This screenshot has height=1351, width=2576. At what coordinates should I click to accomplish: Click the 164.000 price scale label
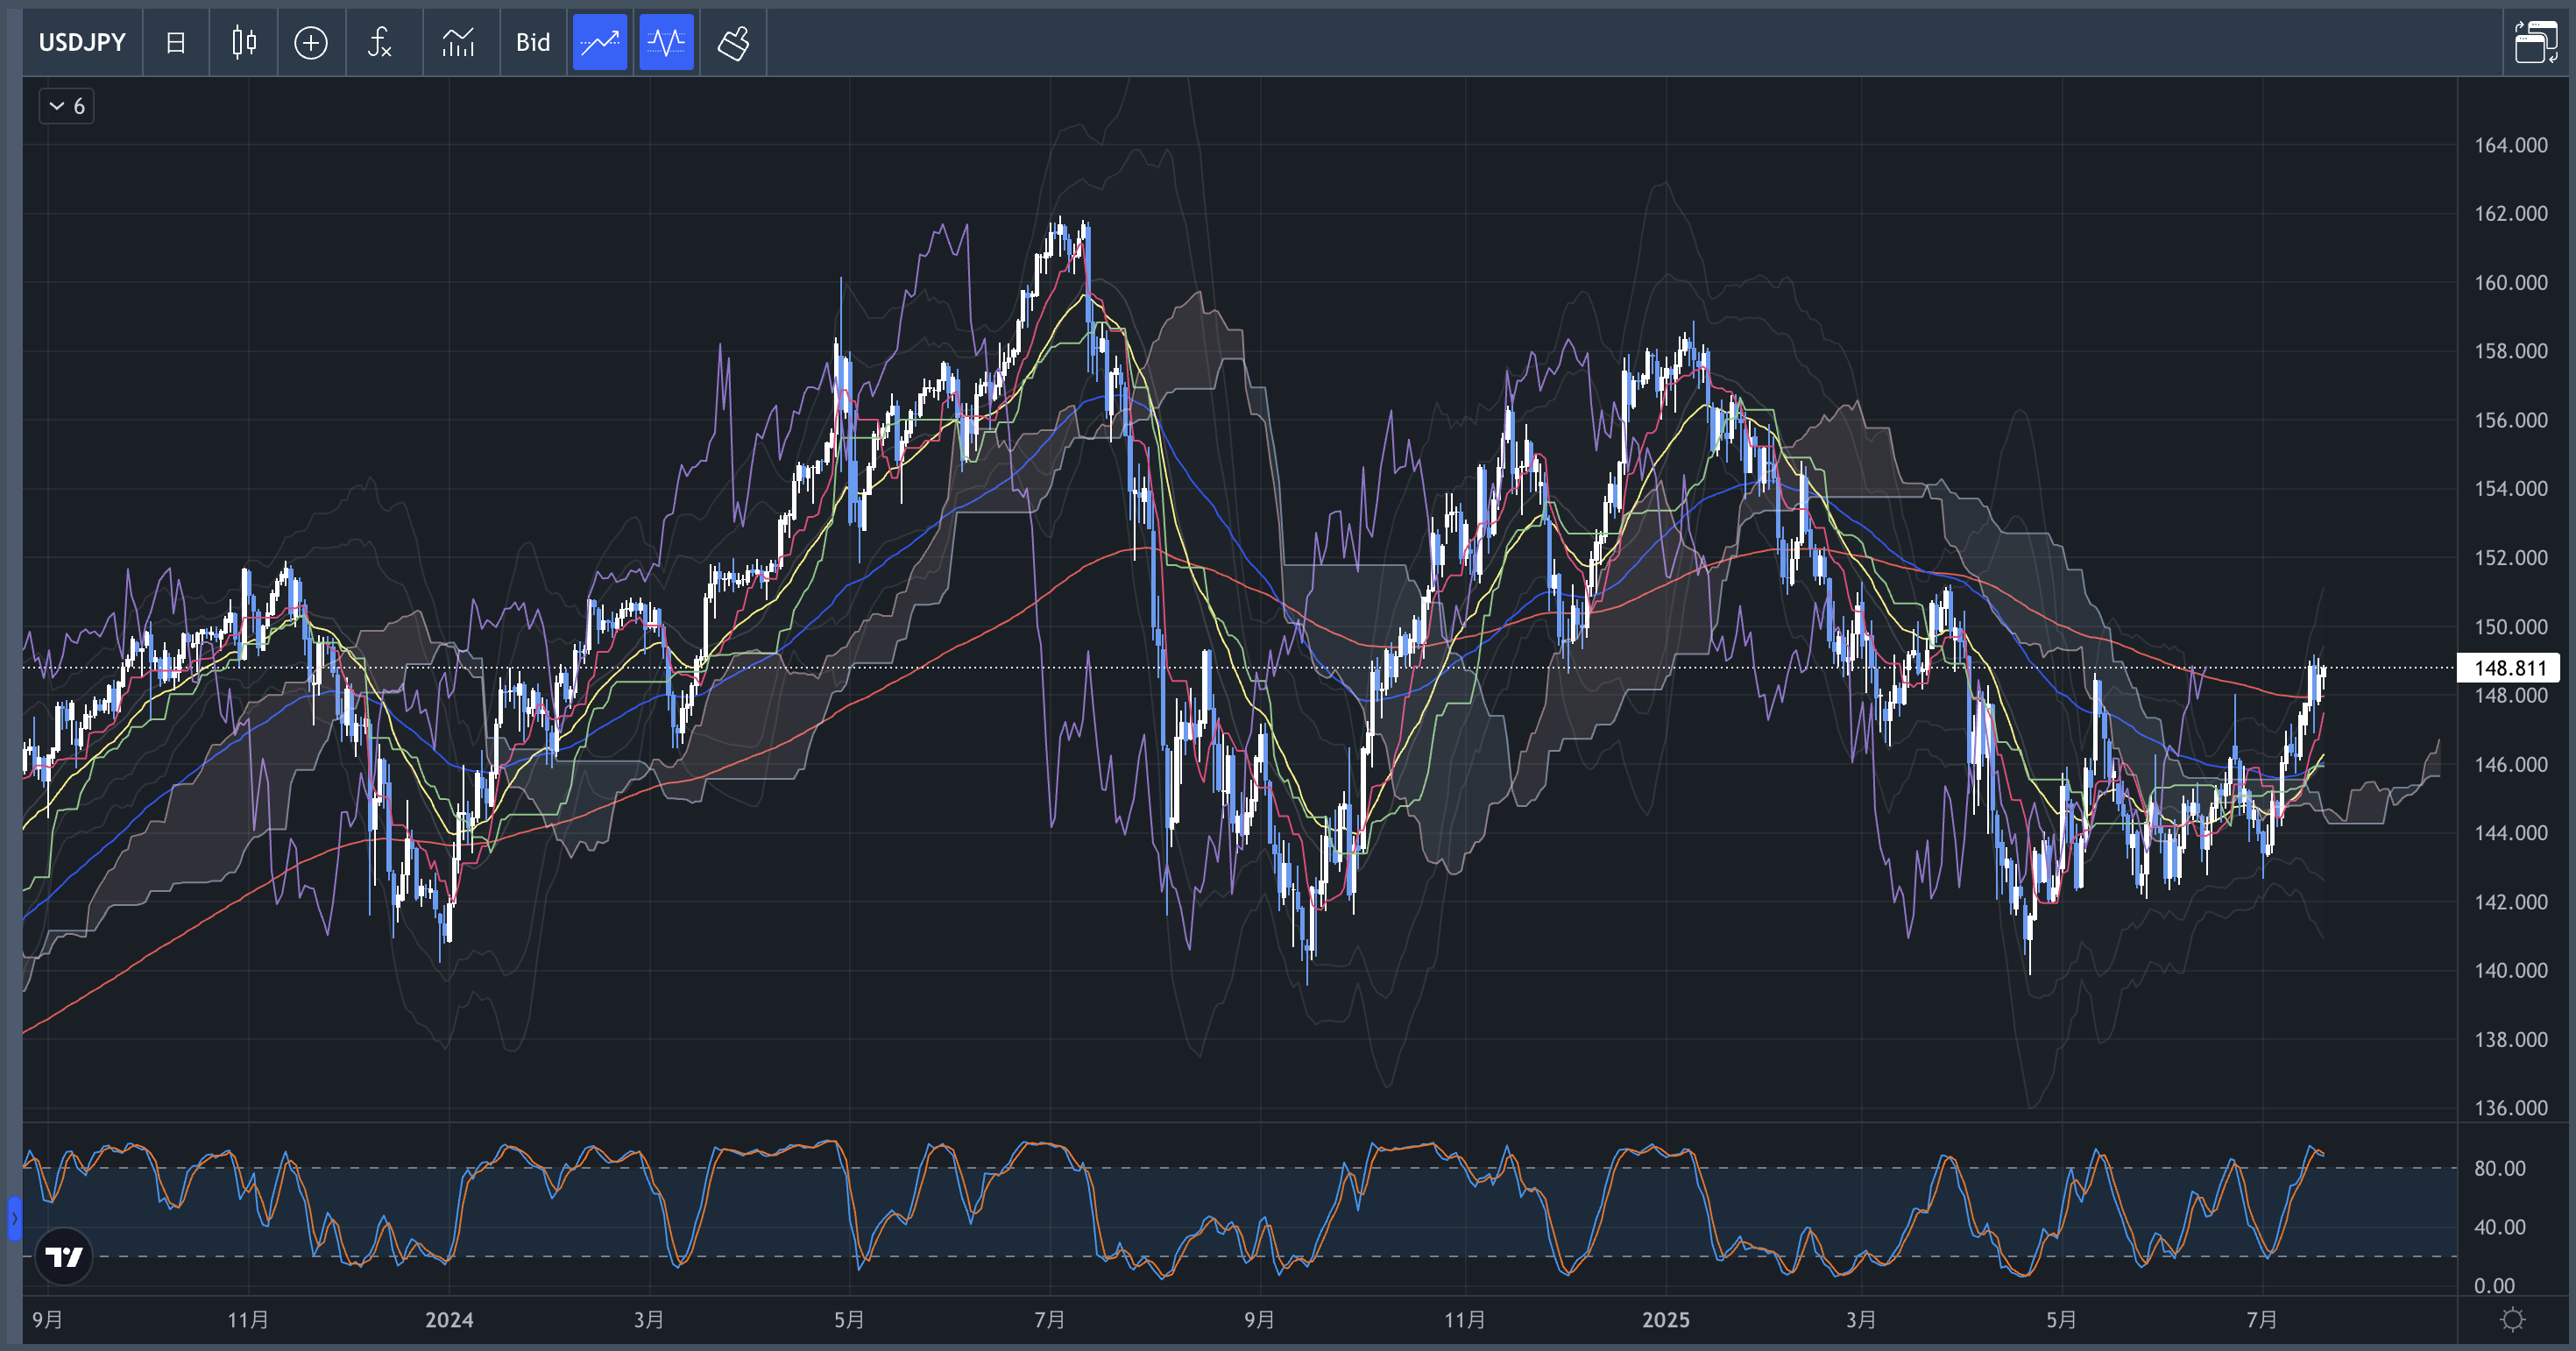[2511, 146]
